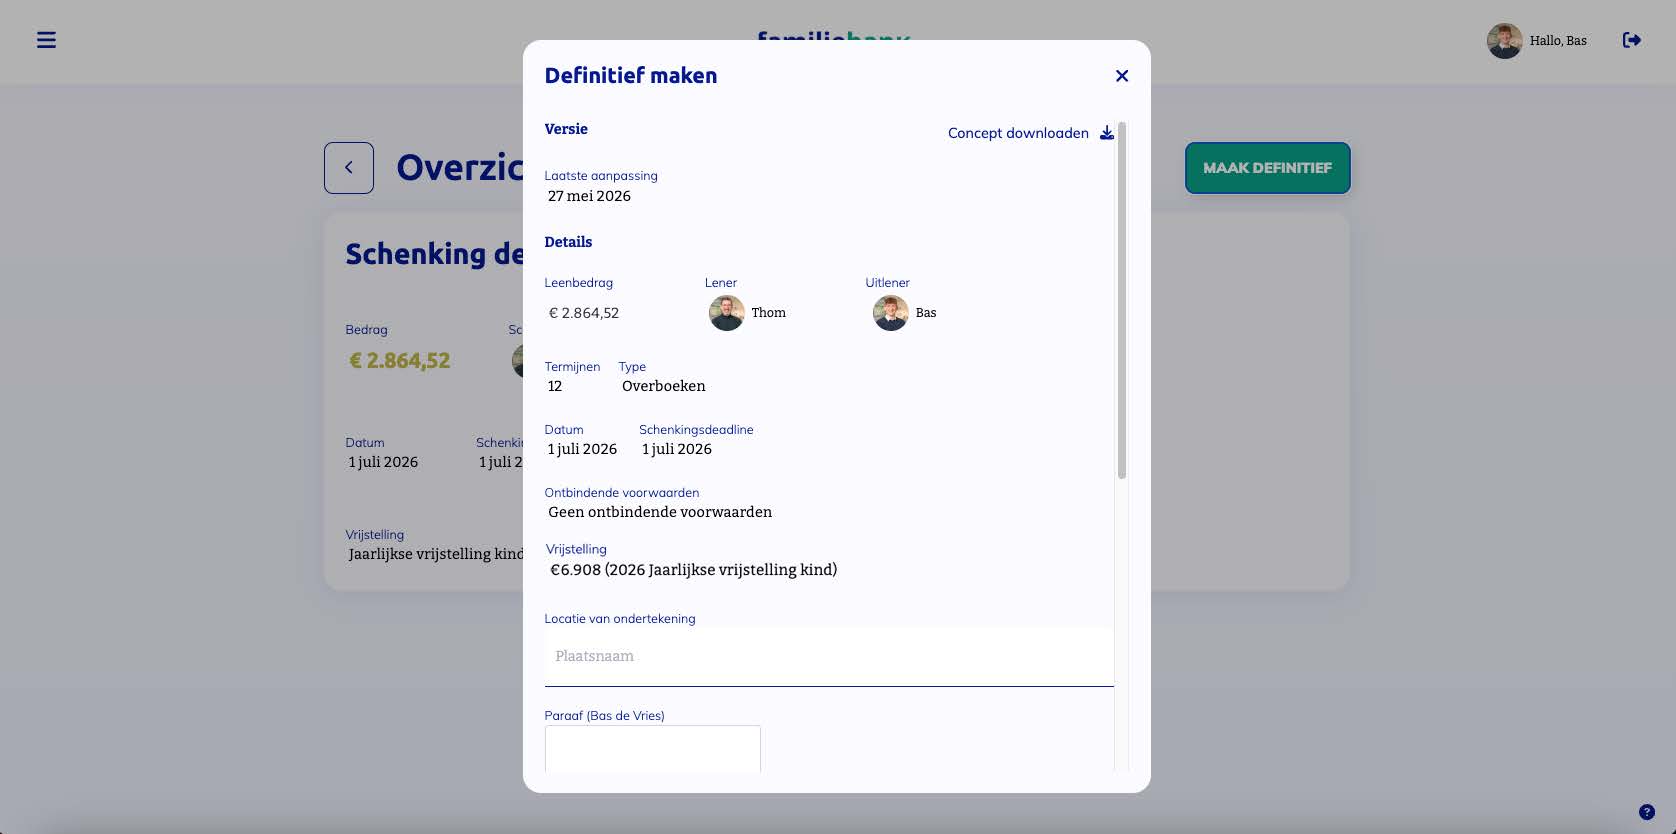1676x834 pixels.
Task: Click the Bedrag amount € 2.864,52 on background page
Action: pyautogui.click(x=400, y=361)
